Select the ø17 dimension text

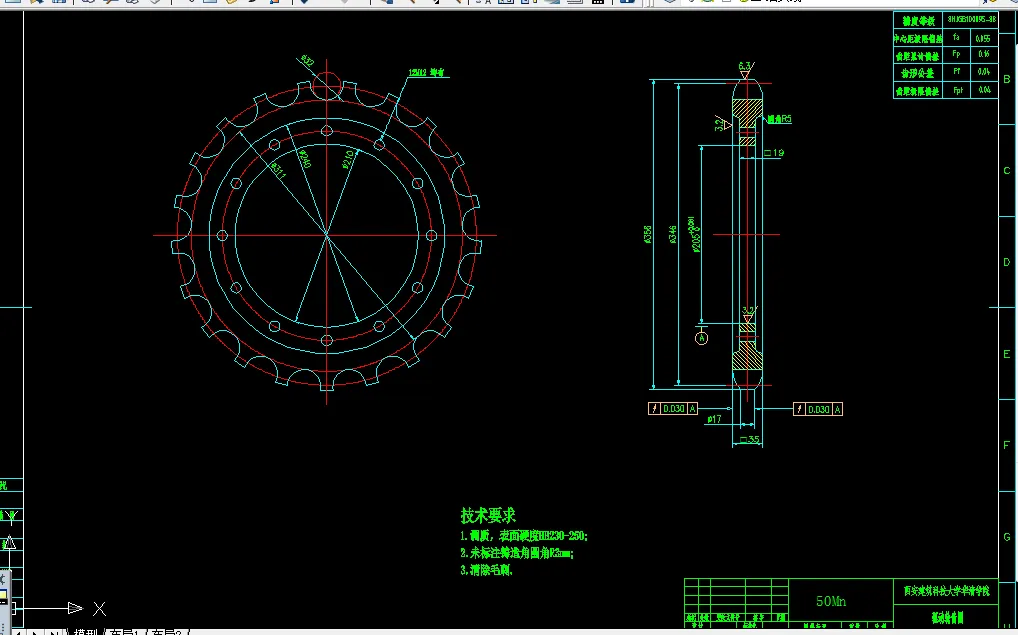714,419
